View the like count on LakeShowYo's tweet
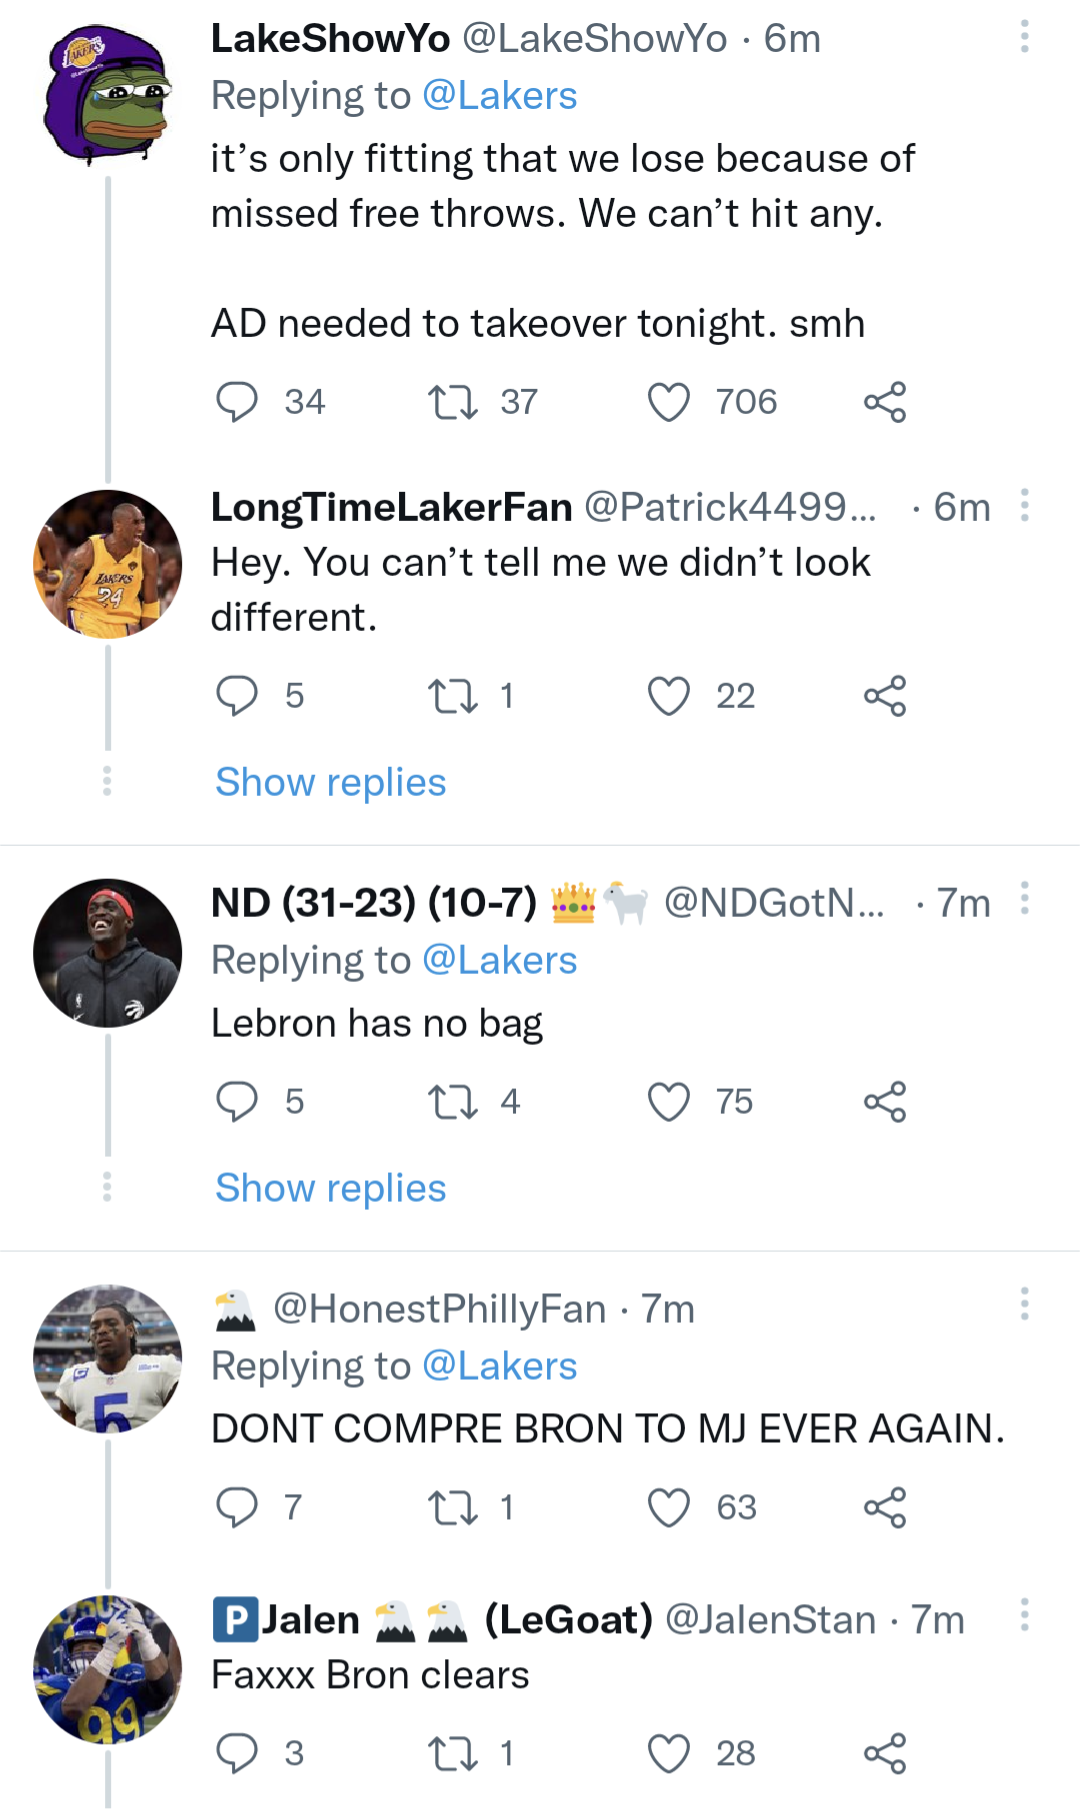1080x1809 pixels. pyautogui.click(x=746, y=402)
